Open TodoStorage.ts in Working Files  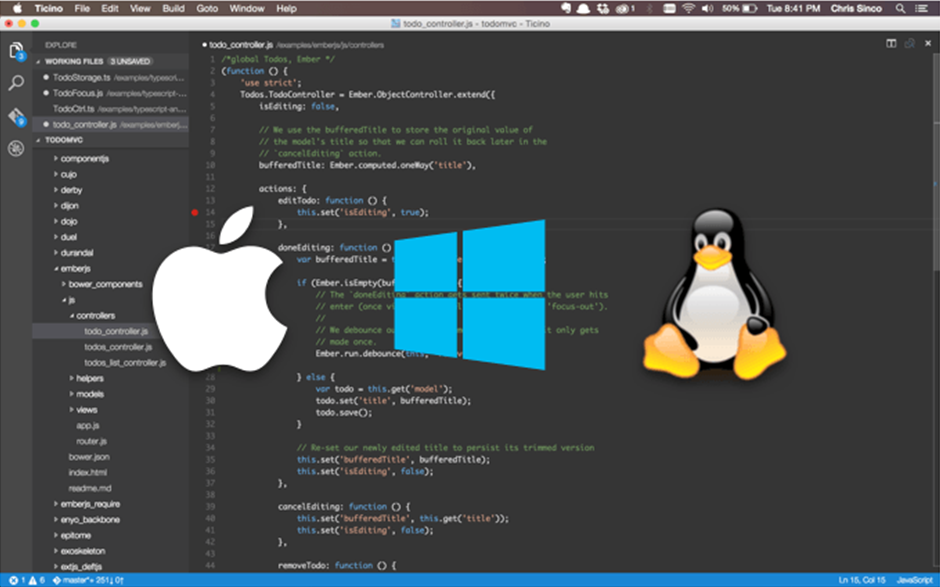112,77
